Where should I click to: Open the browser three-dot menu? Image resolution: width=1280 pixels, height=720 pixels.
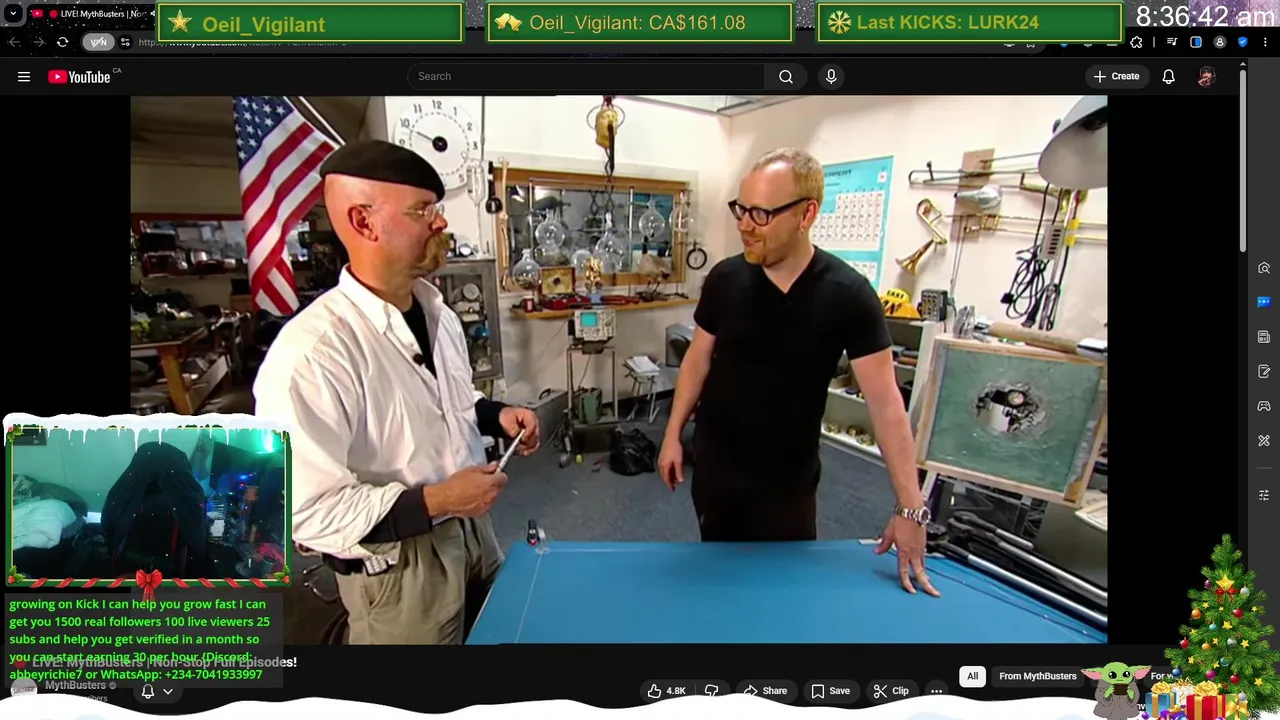(x=1265, y=42)
